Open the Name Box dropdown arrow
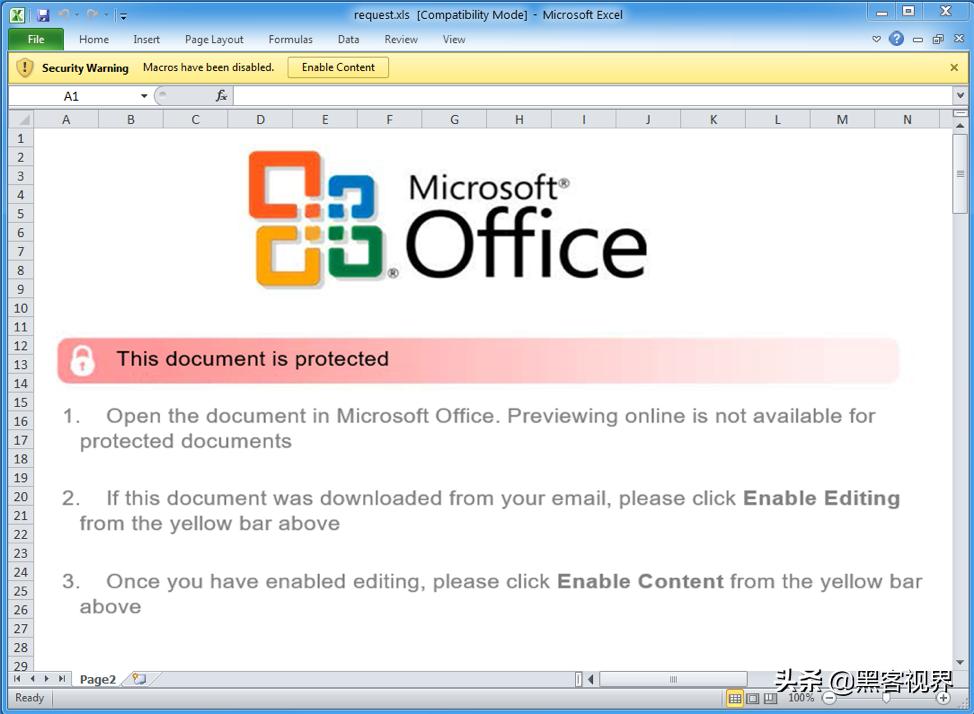 pos(144,96)
